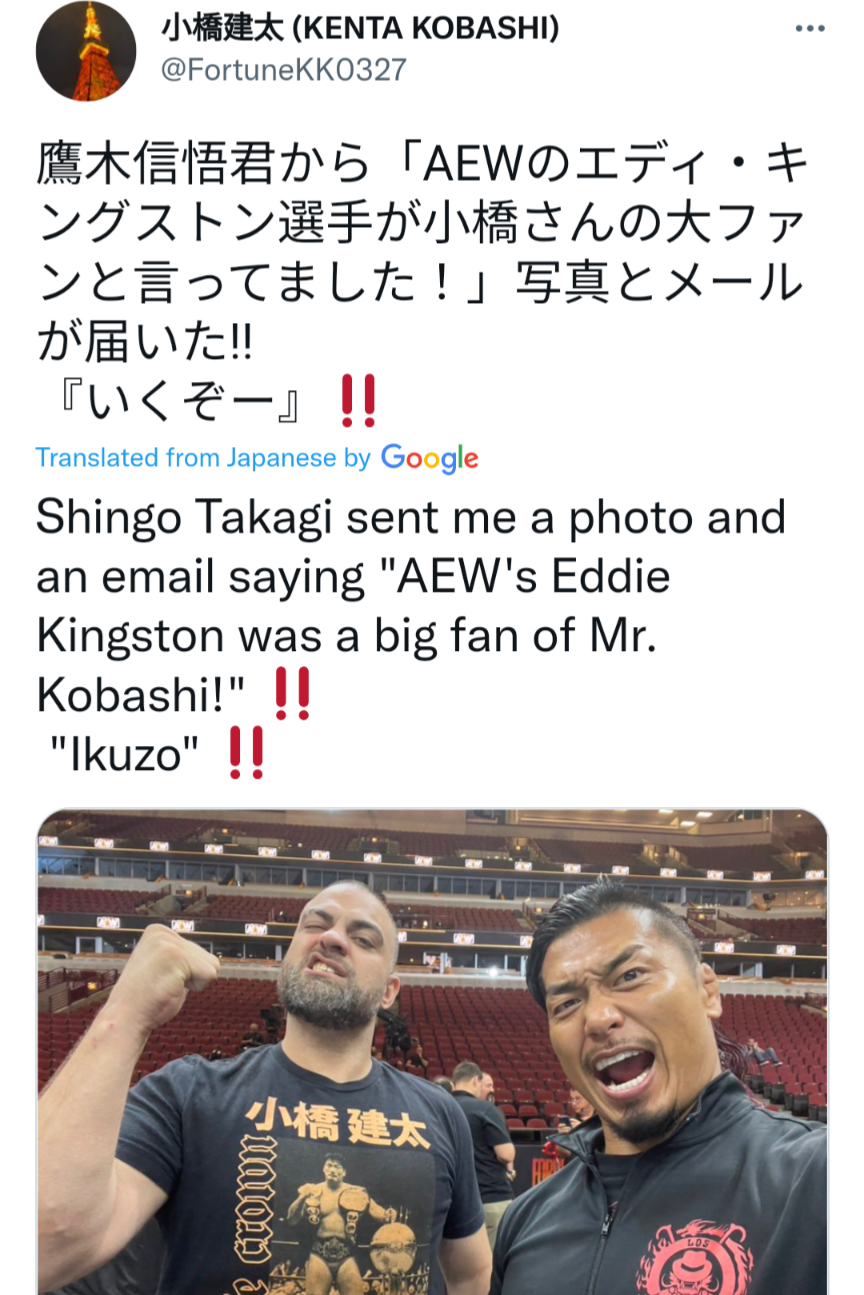Tap the red exclamation emoji after Kobashi!"
This screenshot has height=1295, width=864.
click(292, 695)
